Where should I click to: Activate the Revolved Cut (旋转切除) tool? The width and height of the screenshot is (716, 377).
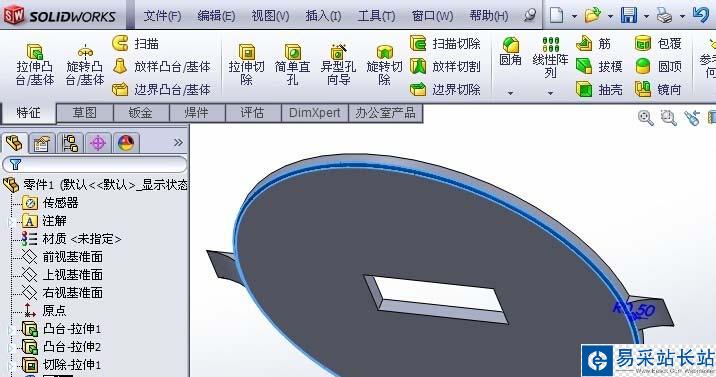[384, 65]
